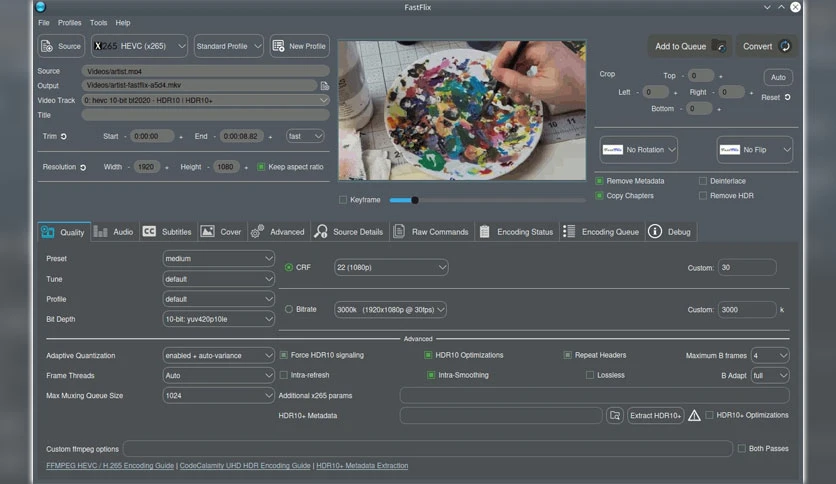This screenshot has width=836, height=484.
Task: Click the minus stepper before Height field
Action: [208, 167]
